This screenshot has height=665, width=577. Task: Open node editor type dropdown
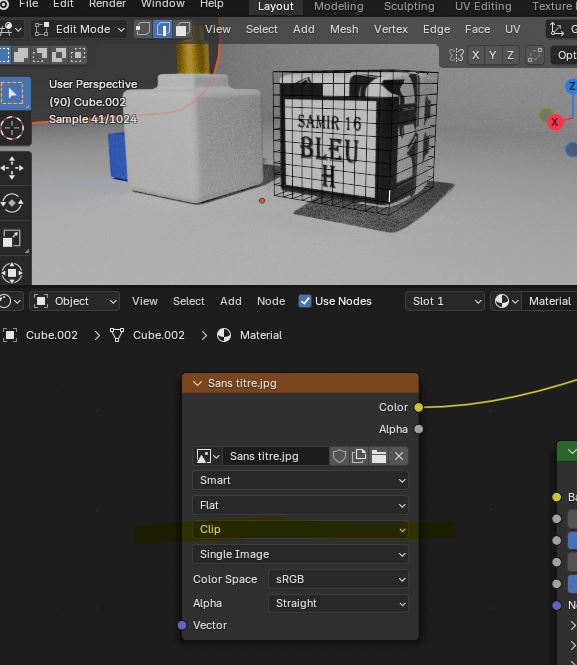tap(11, 302)
